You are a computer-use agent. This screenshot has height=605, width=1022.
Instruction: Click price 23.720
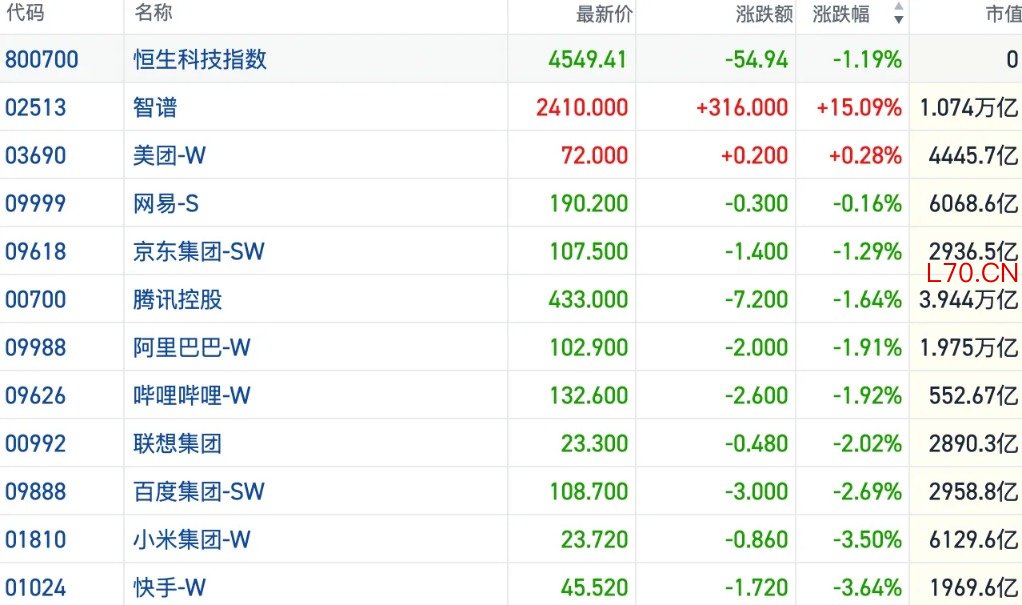pyautogui.click(x=594, y=540)
